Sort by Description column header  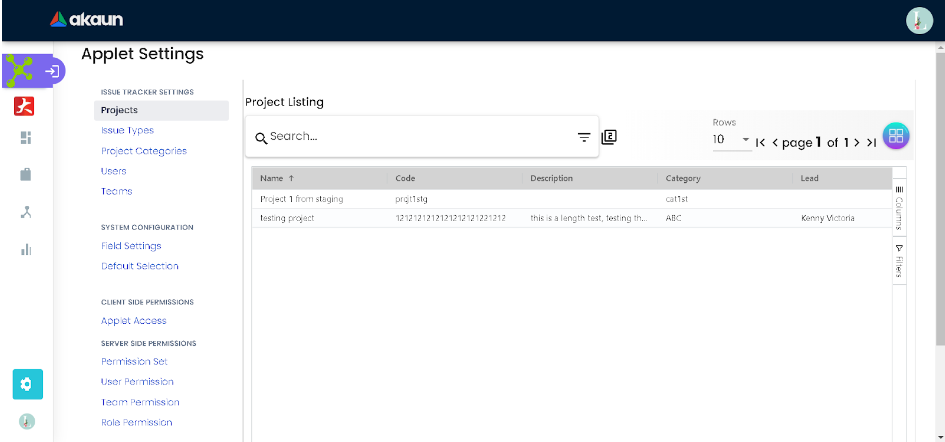coord(589,178)
